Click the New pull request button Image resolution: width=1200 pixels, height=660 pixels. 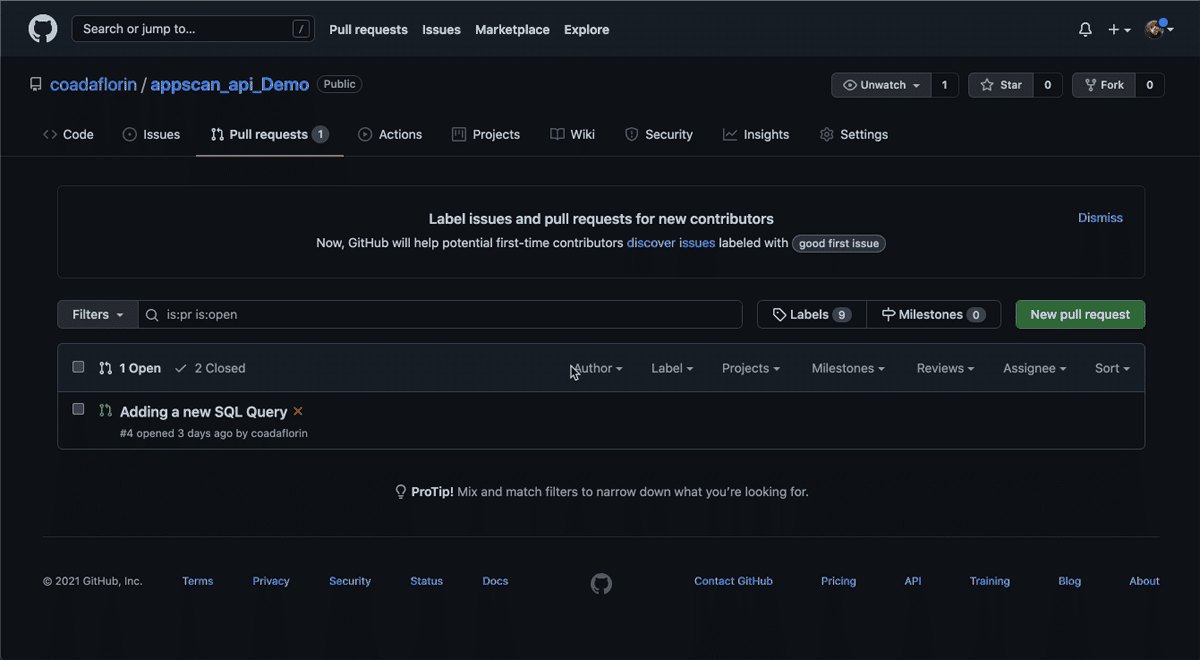[x=1080, y=314]
